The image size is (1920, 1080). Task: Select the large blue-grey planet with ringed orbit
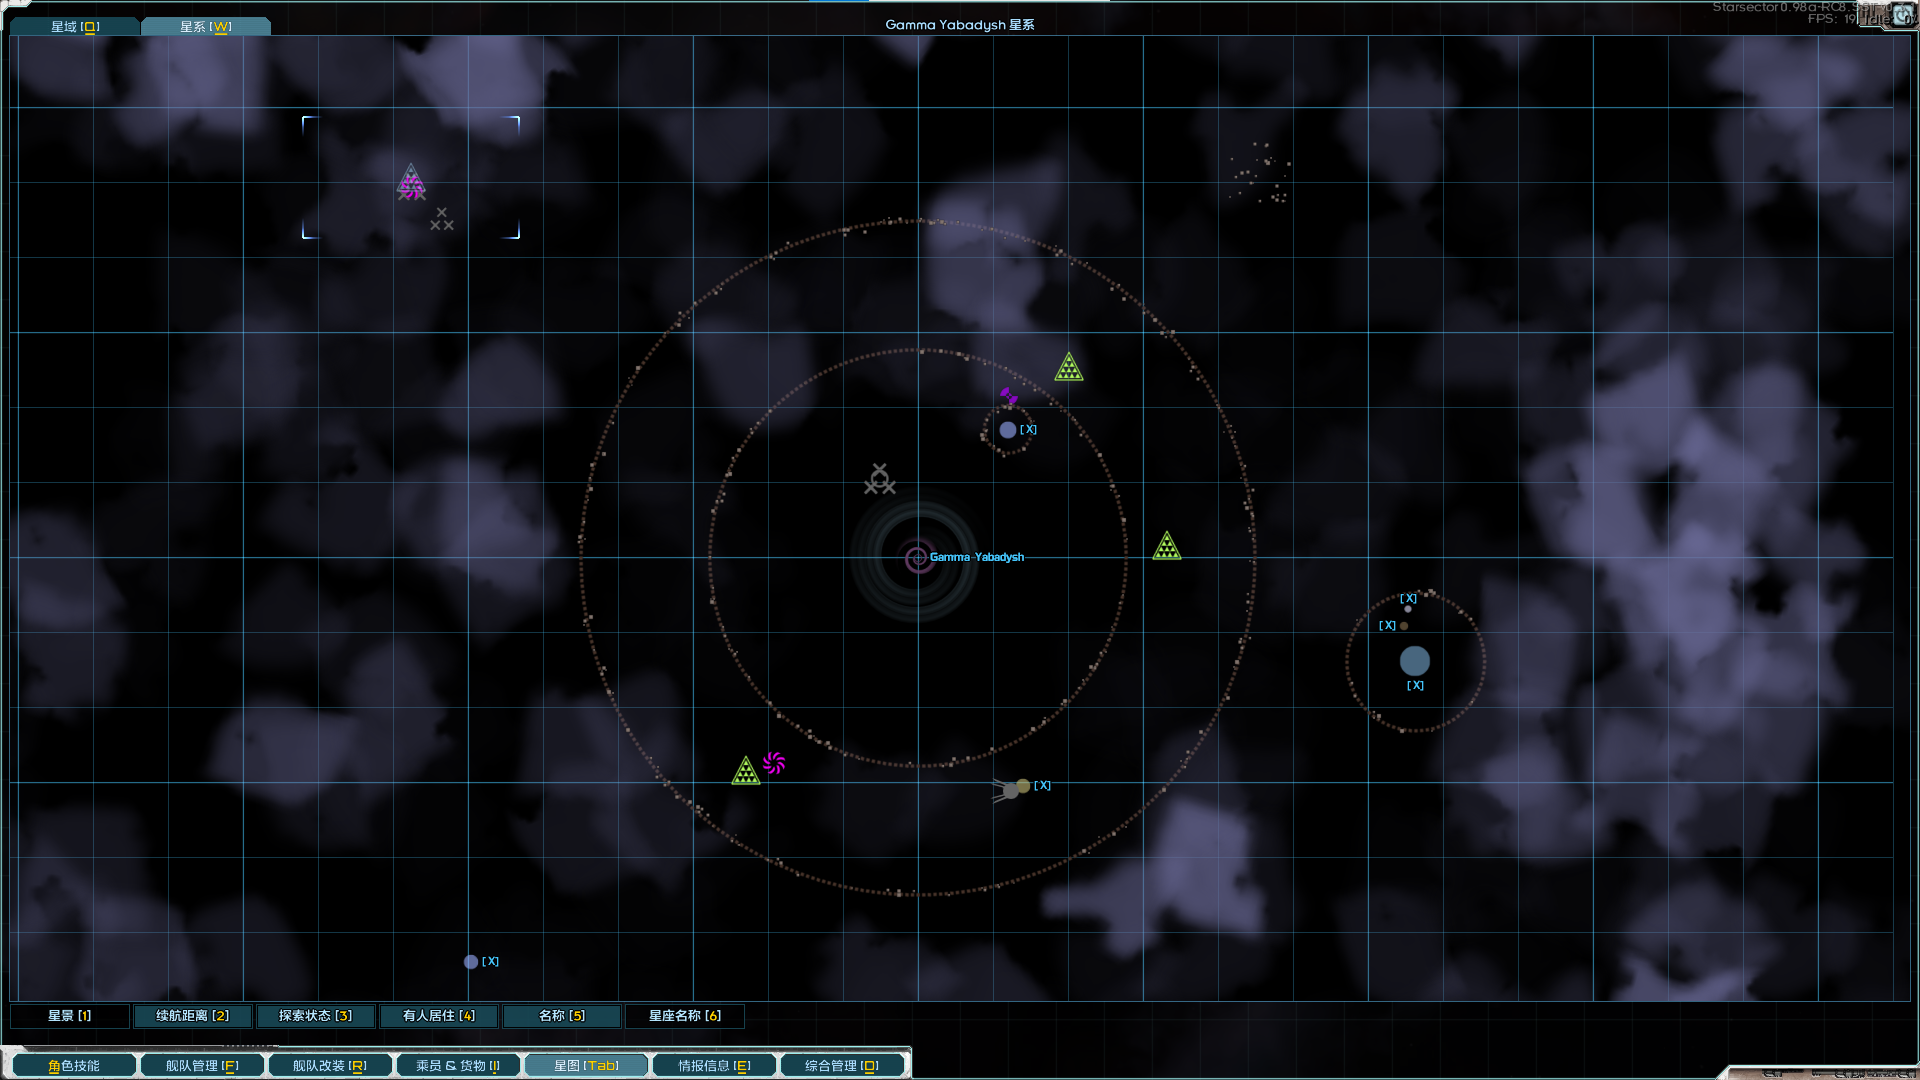click(x=1415, y=661)
